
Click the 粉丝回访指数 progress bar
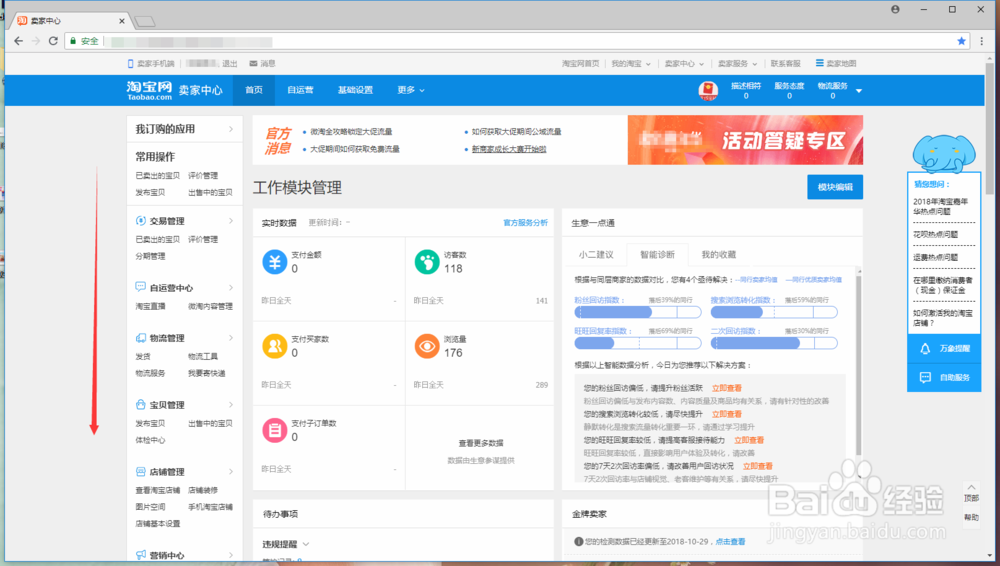tap(638, 312)
